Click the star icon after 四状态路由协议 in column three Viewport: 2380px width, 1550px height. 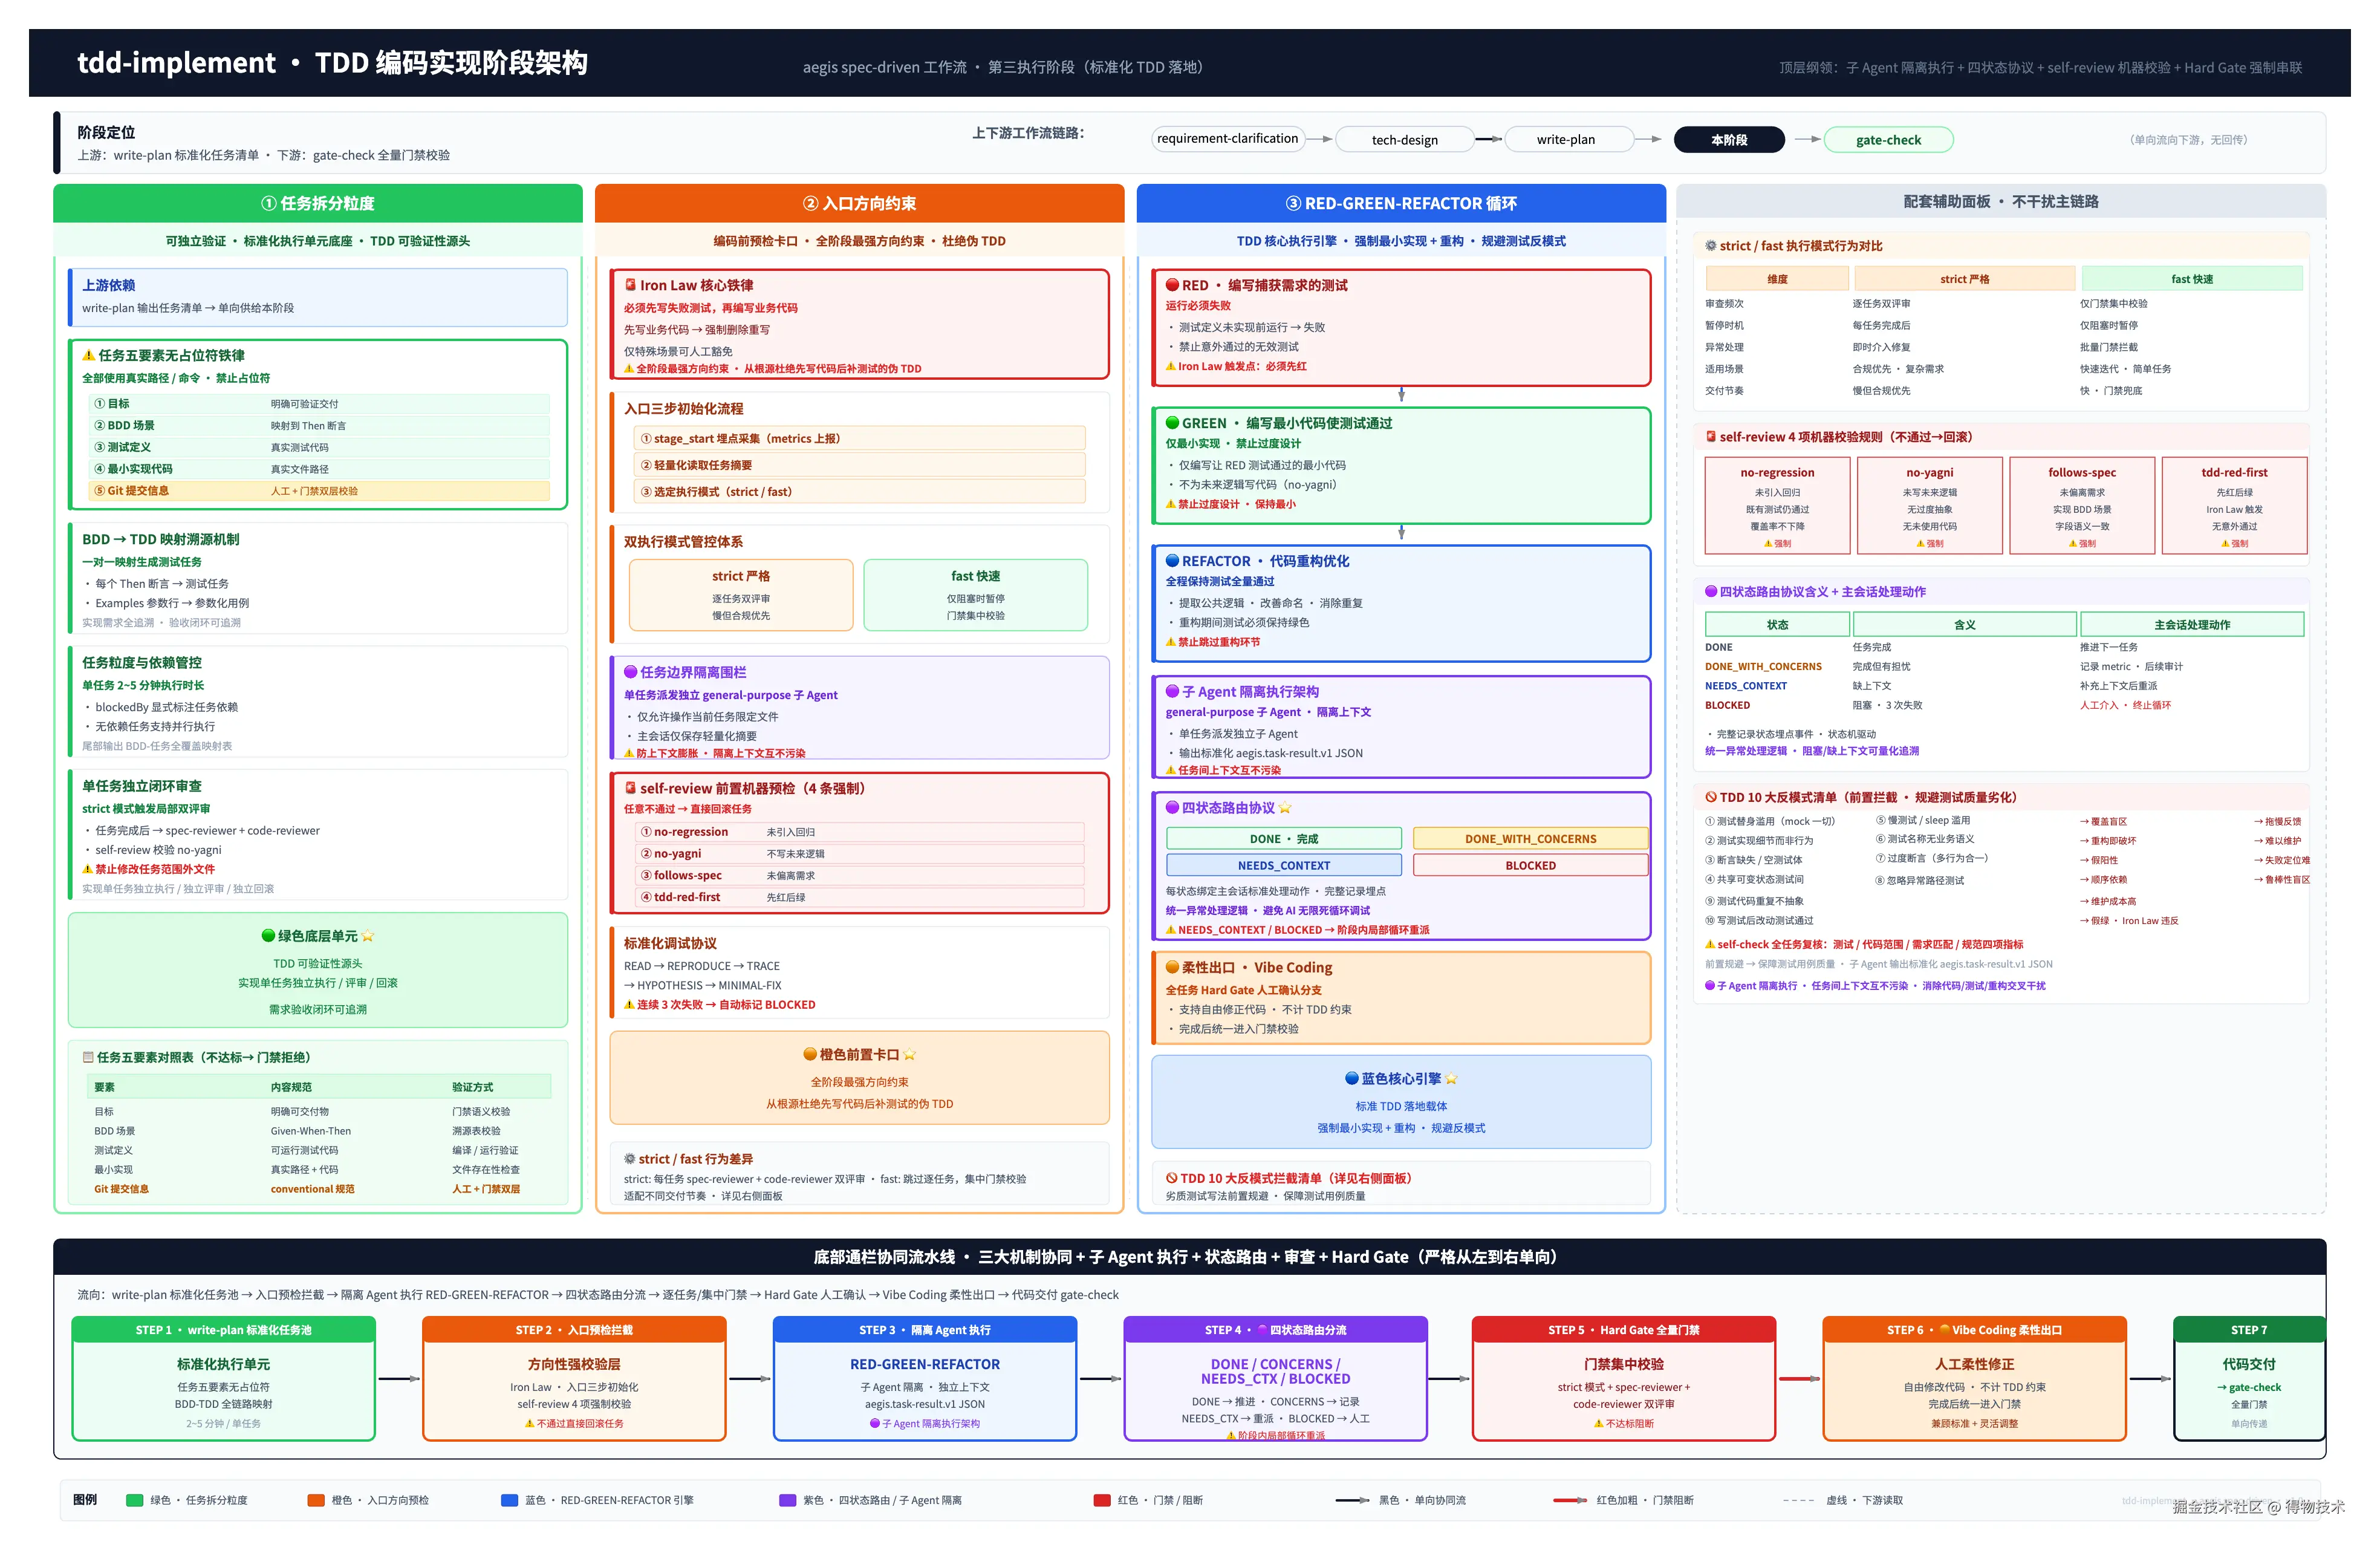[x=1285, y=807]
